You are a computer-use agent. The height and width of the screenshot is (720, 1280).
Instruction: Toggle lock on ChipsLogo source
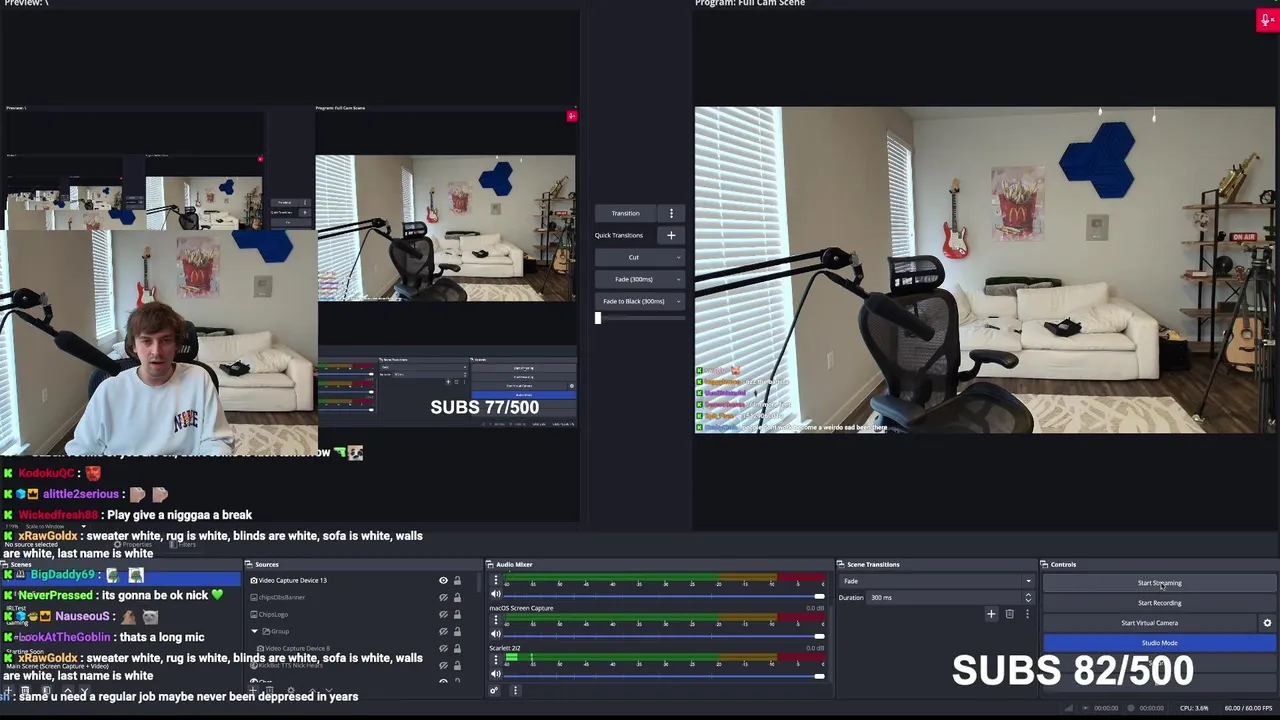[457, 614]
